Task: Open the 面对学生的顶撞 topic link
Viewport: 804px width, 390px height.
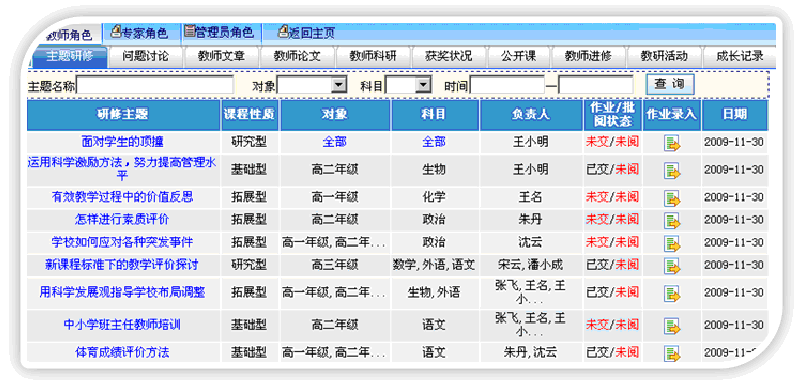Action: [123, 141]
